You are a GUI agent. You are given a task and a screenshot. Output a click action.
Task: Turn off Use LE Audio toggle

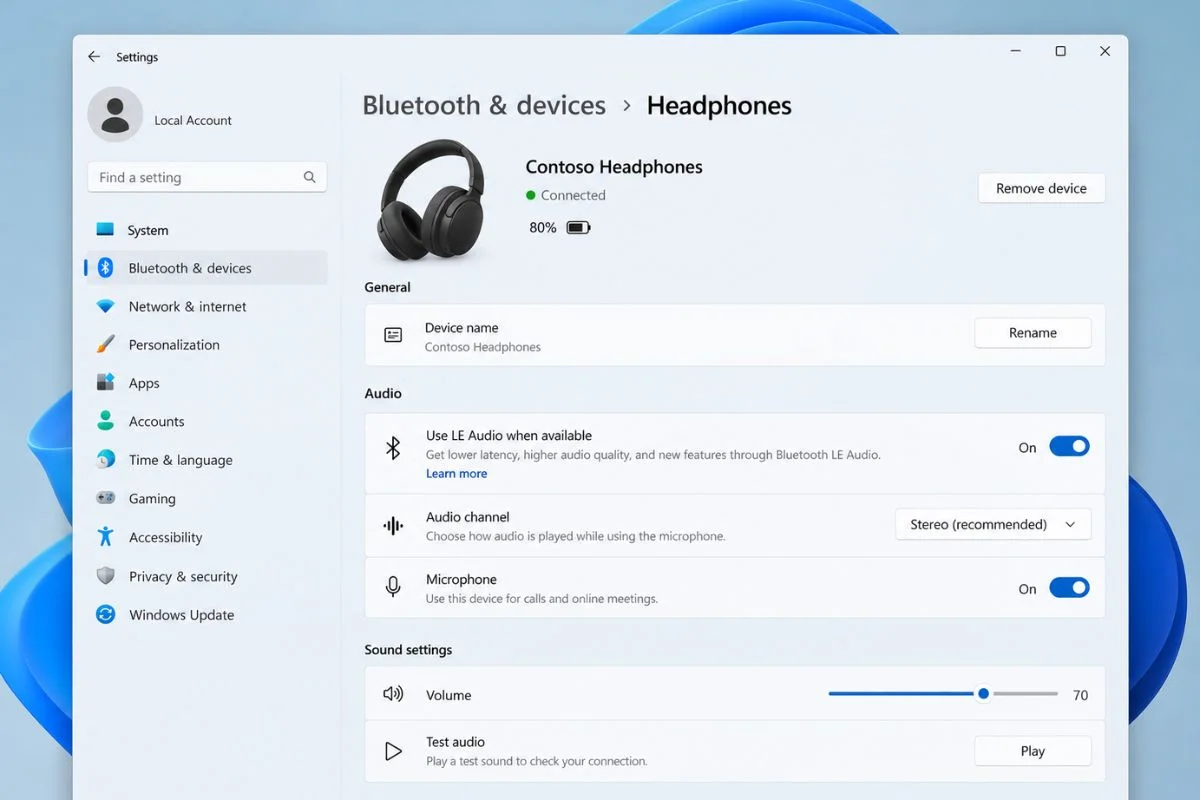click(1069, 446)
